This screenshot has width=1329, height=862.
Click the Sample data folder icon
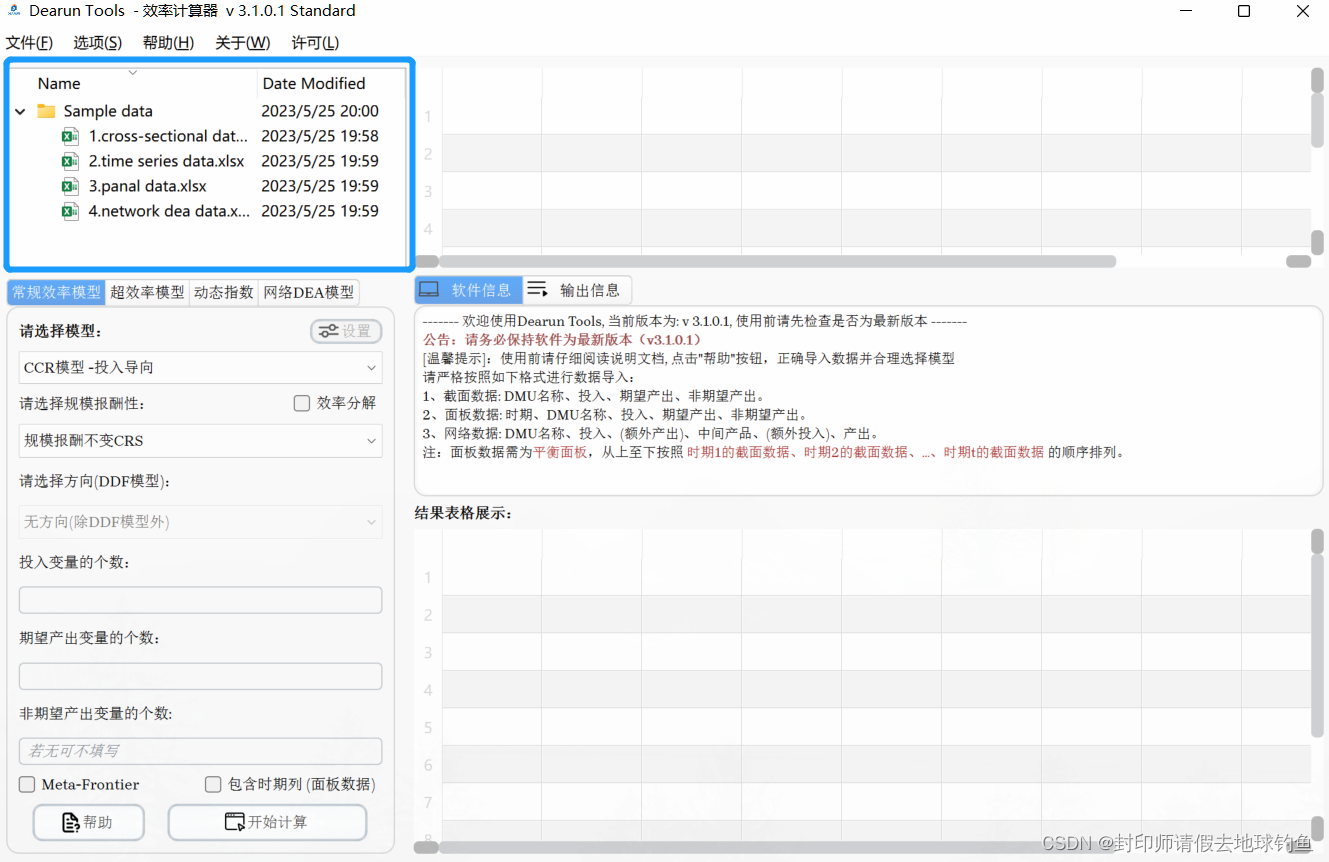pos(46,110)
